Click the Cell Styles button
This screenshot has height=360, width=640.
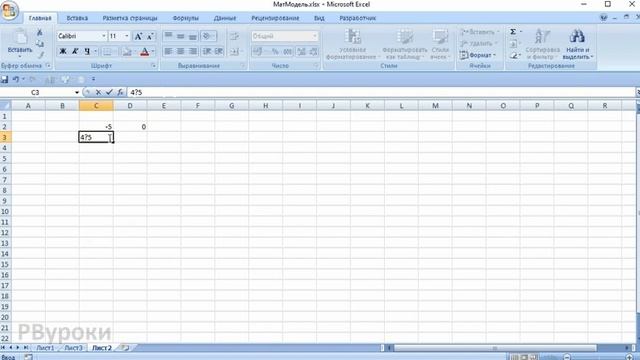pos(440,44)
